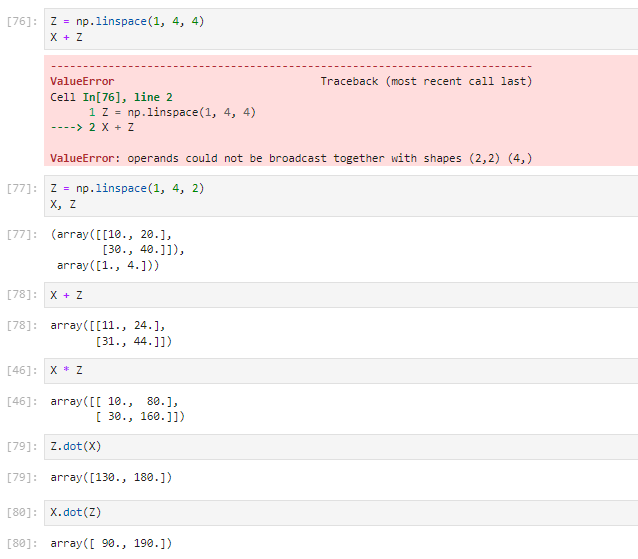Select input prompt label [80]
The height and width of the screenshot is (559, 638).
pyautogui.click(x=22, y=512)
